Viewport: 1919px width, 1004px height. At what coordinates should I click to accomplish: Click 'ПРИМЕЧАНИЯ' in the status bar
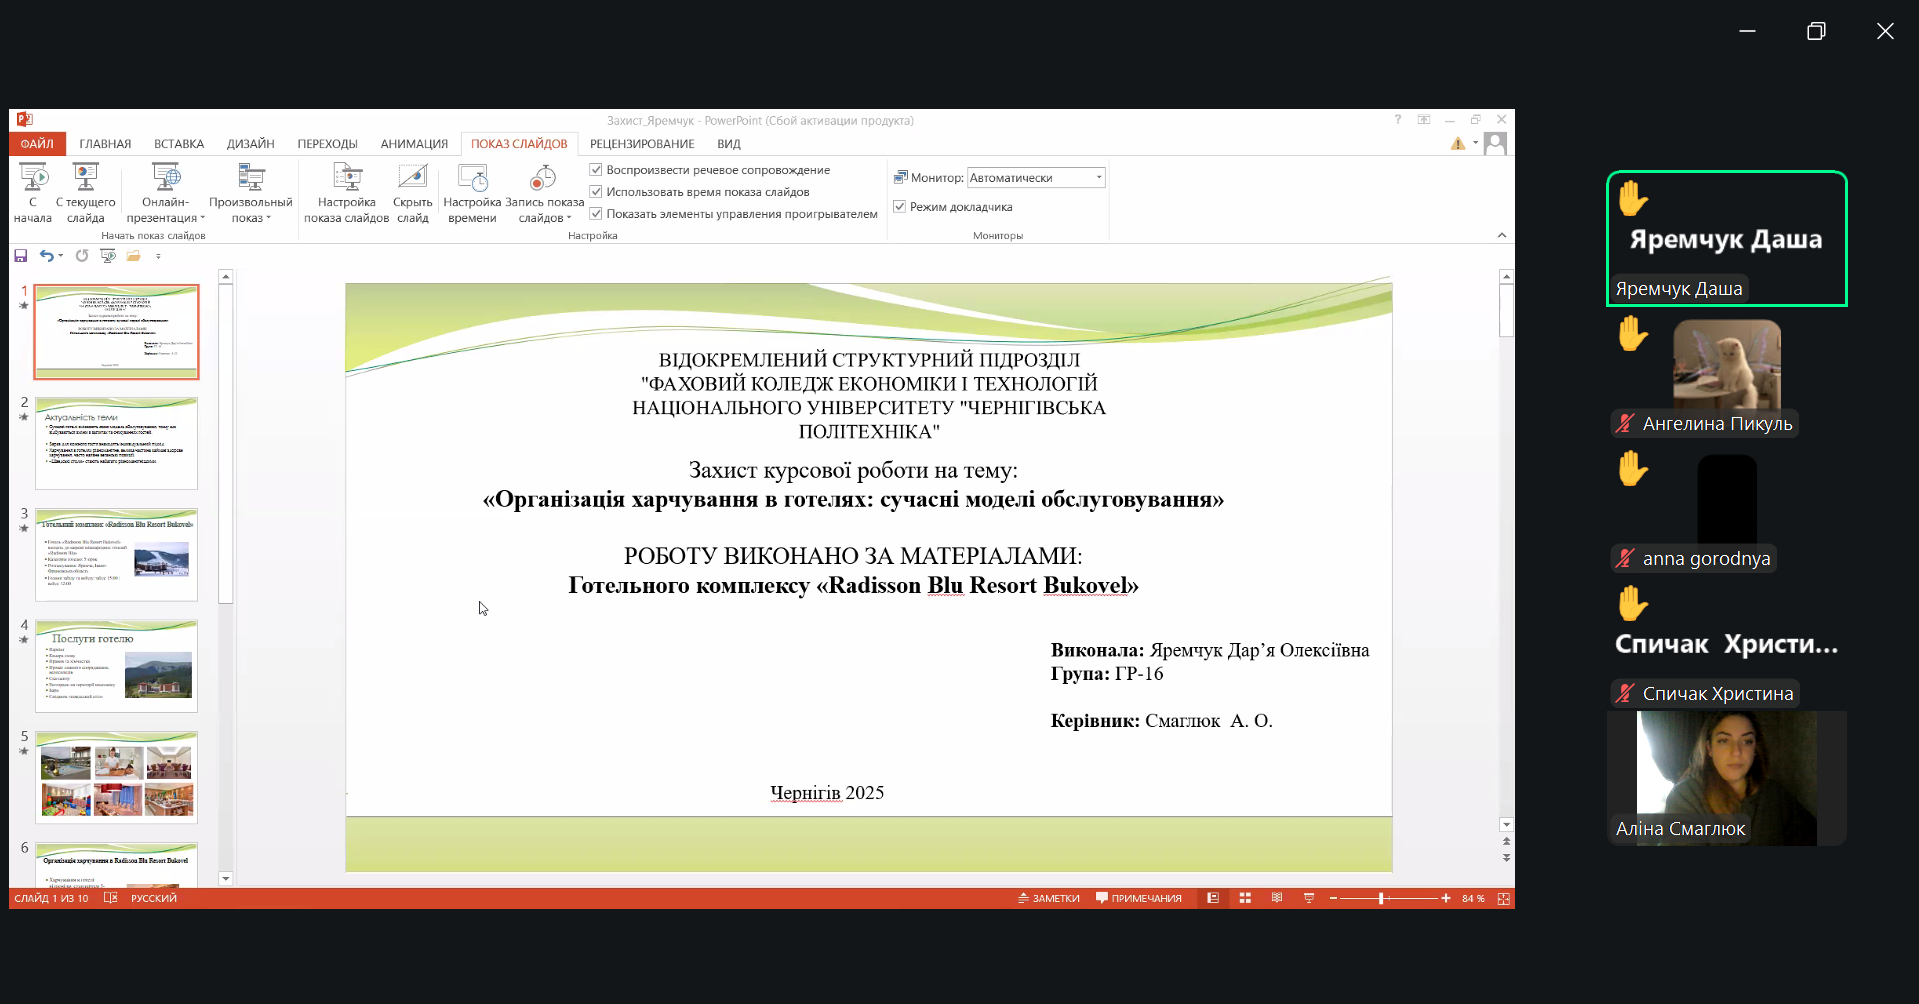[1139, 898]
